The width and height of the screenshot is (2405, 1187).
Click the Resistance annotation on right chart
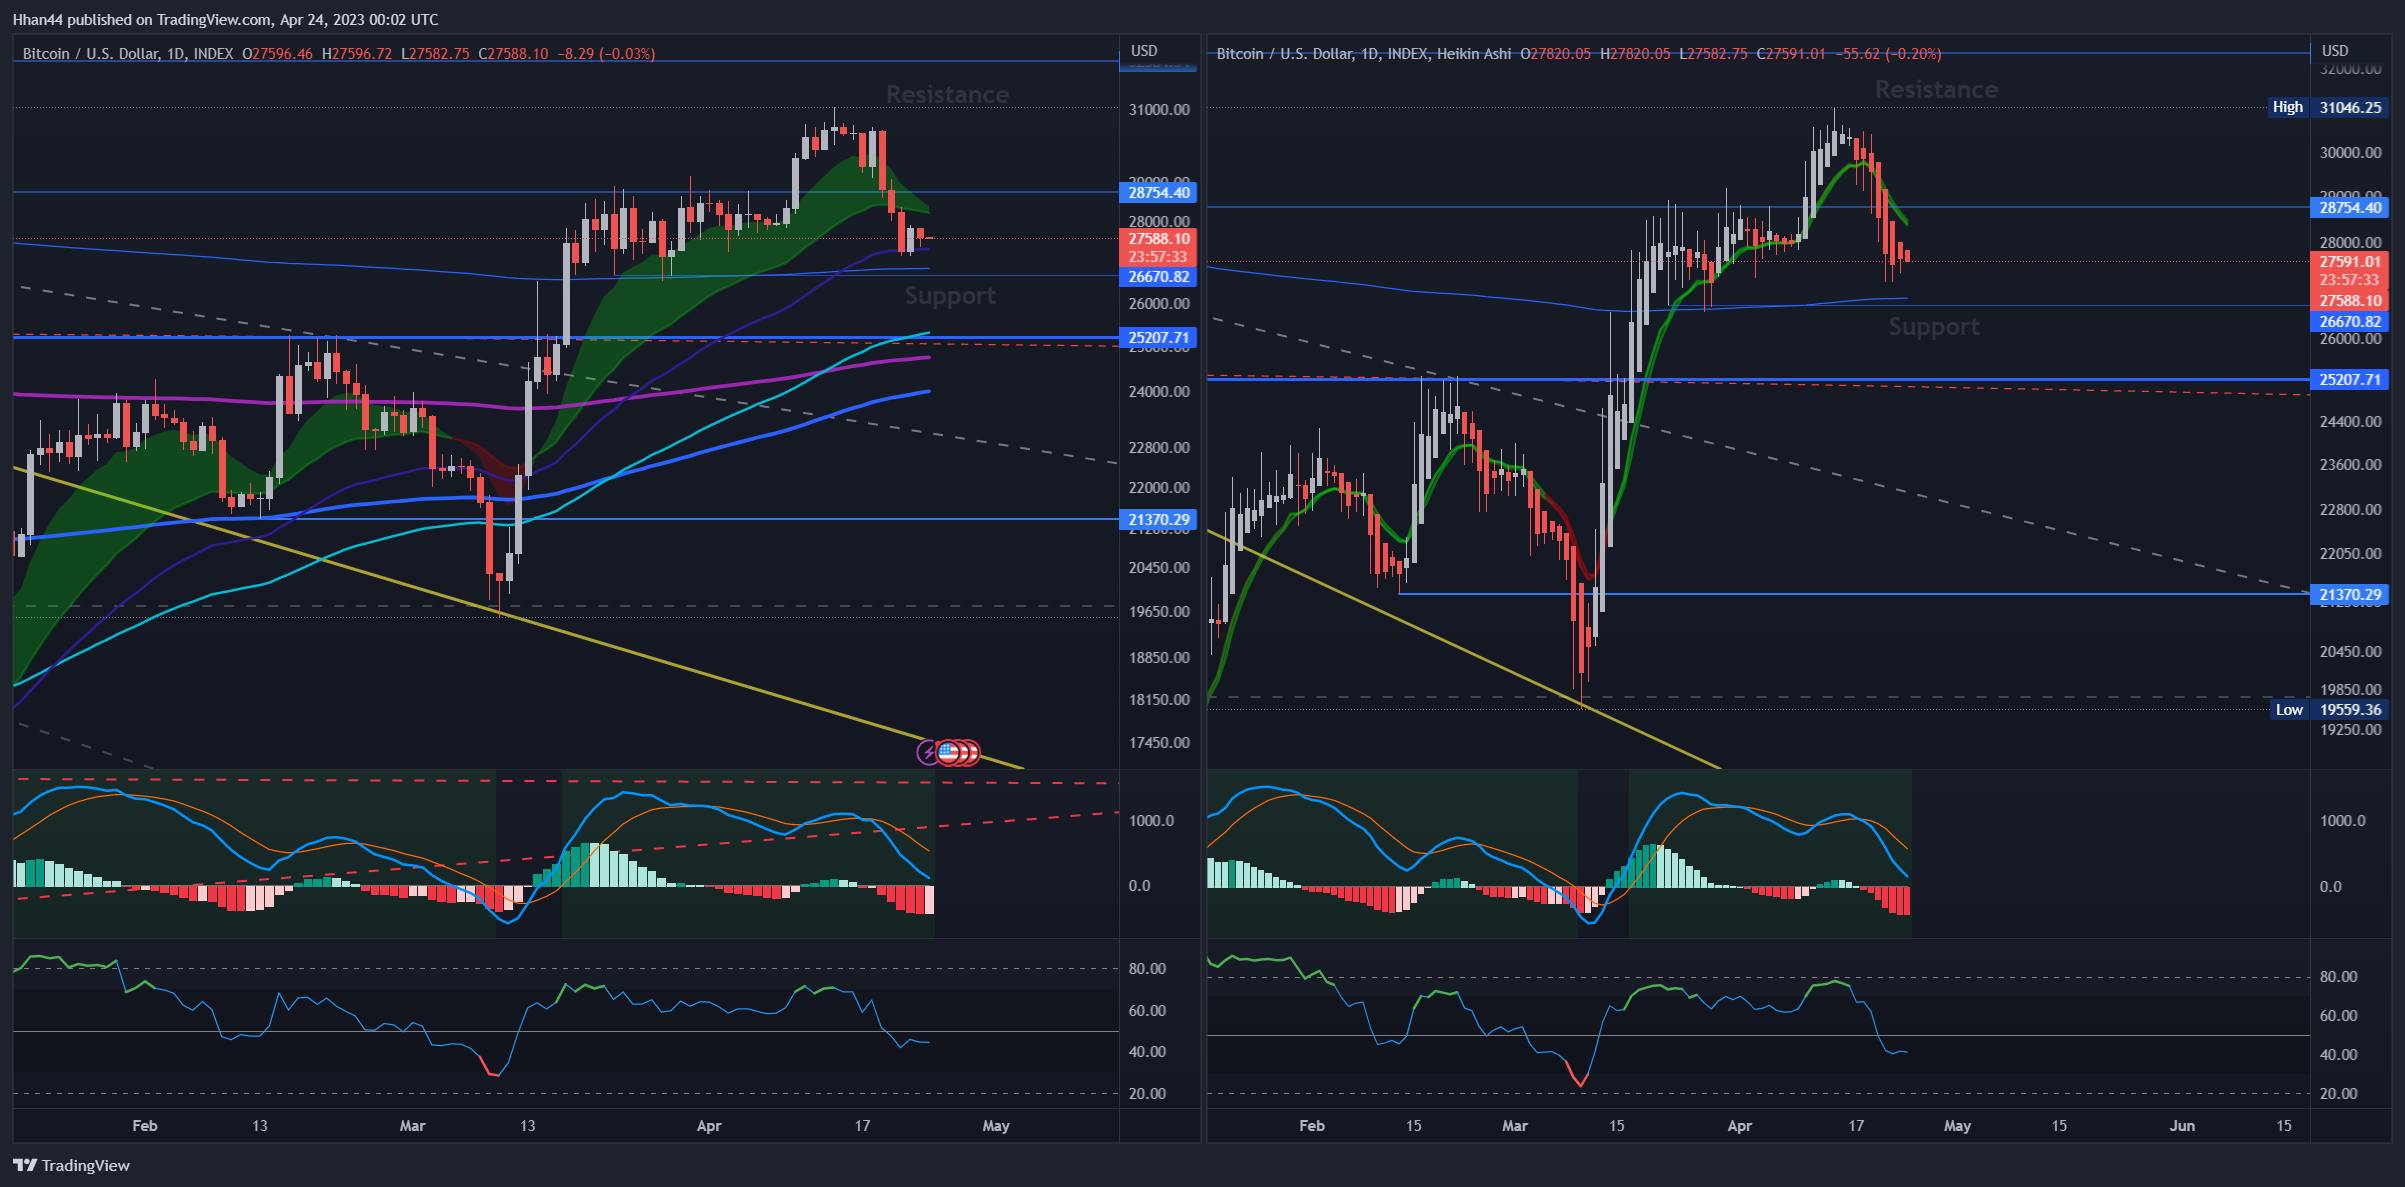click(1936, 90)
